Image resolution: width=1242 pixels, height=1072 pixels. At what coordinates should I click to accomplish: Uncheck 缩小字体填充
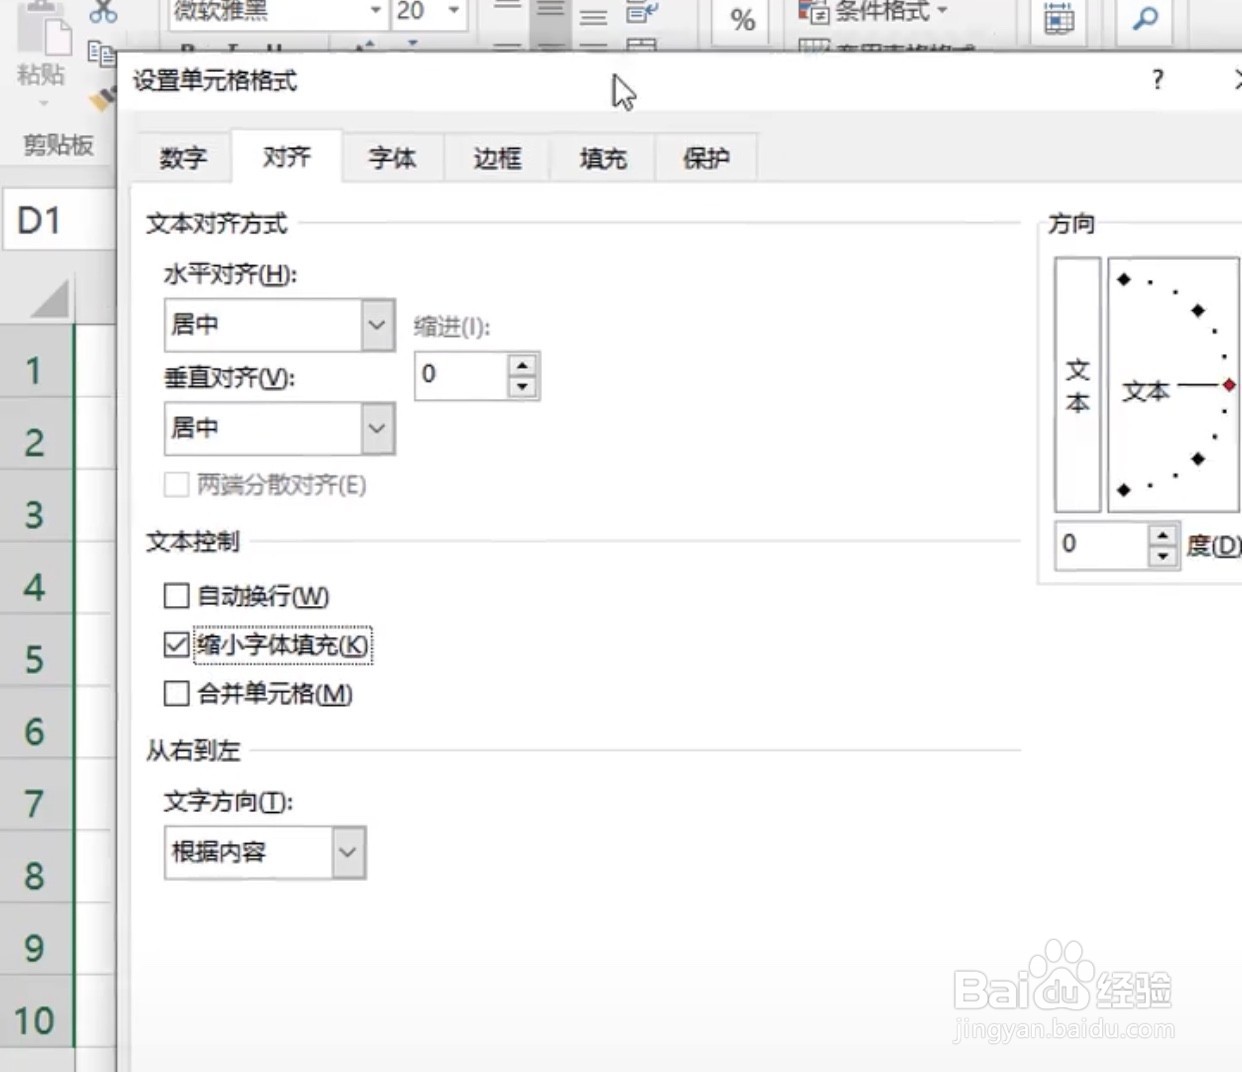[x=176, y=645]
